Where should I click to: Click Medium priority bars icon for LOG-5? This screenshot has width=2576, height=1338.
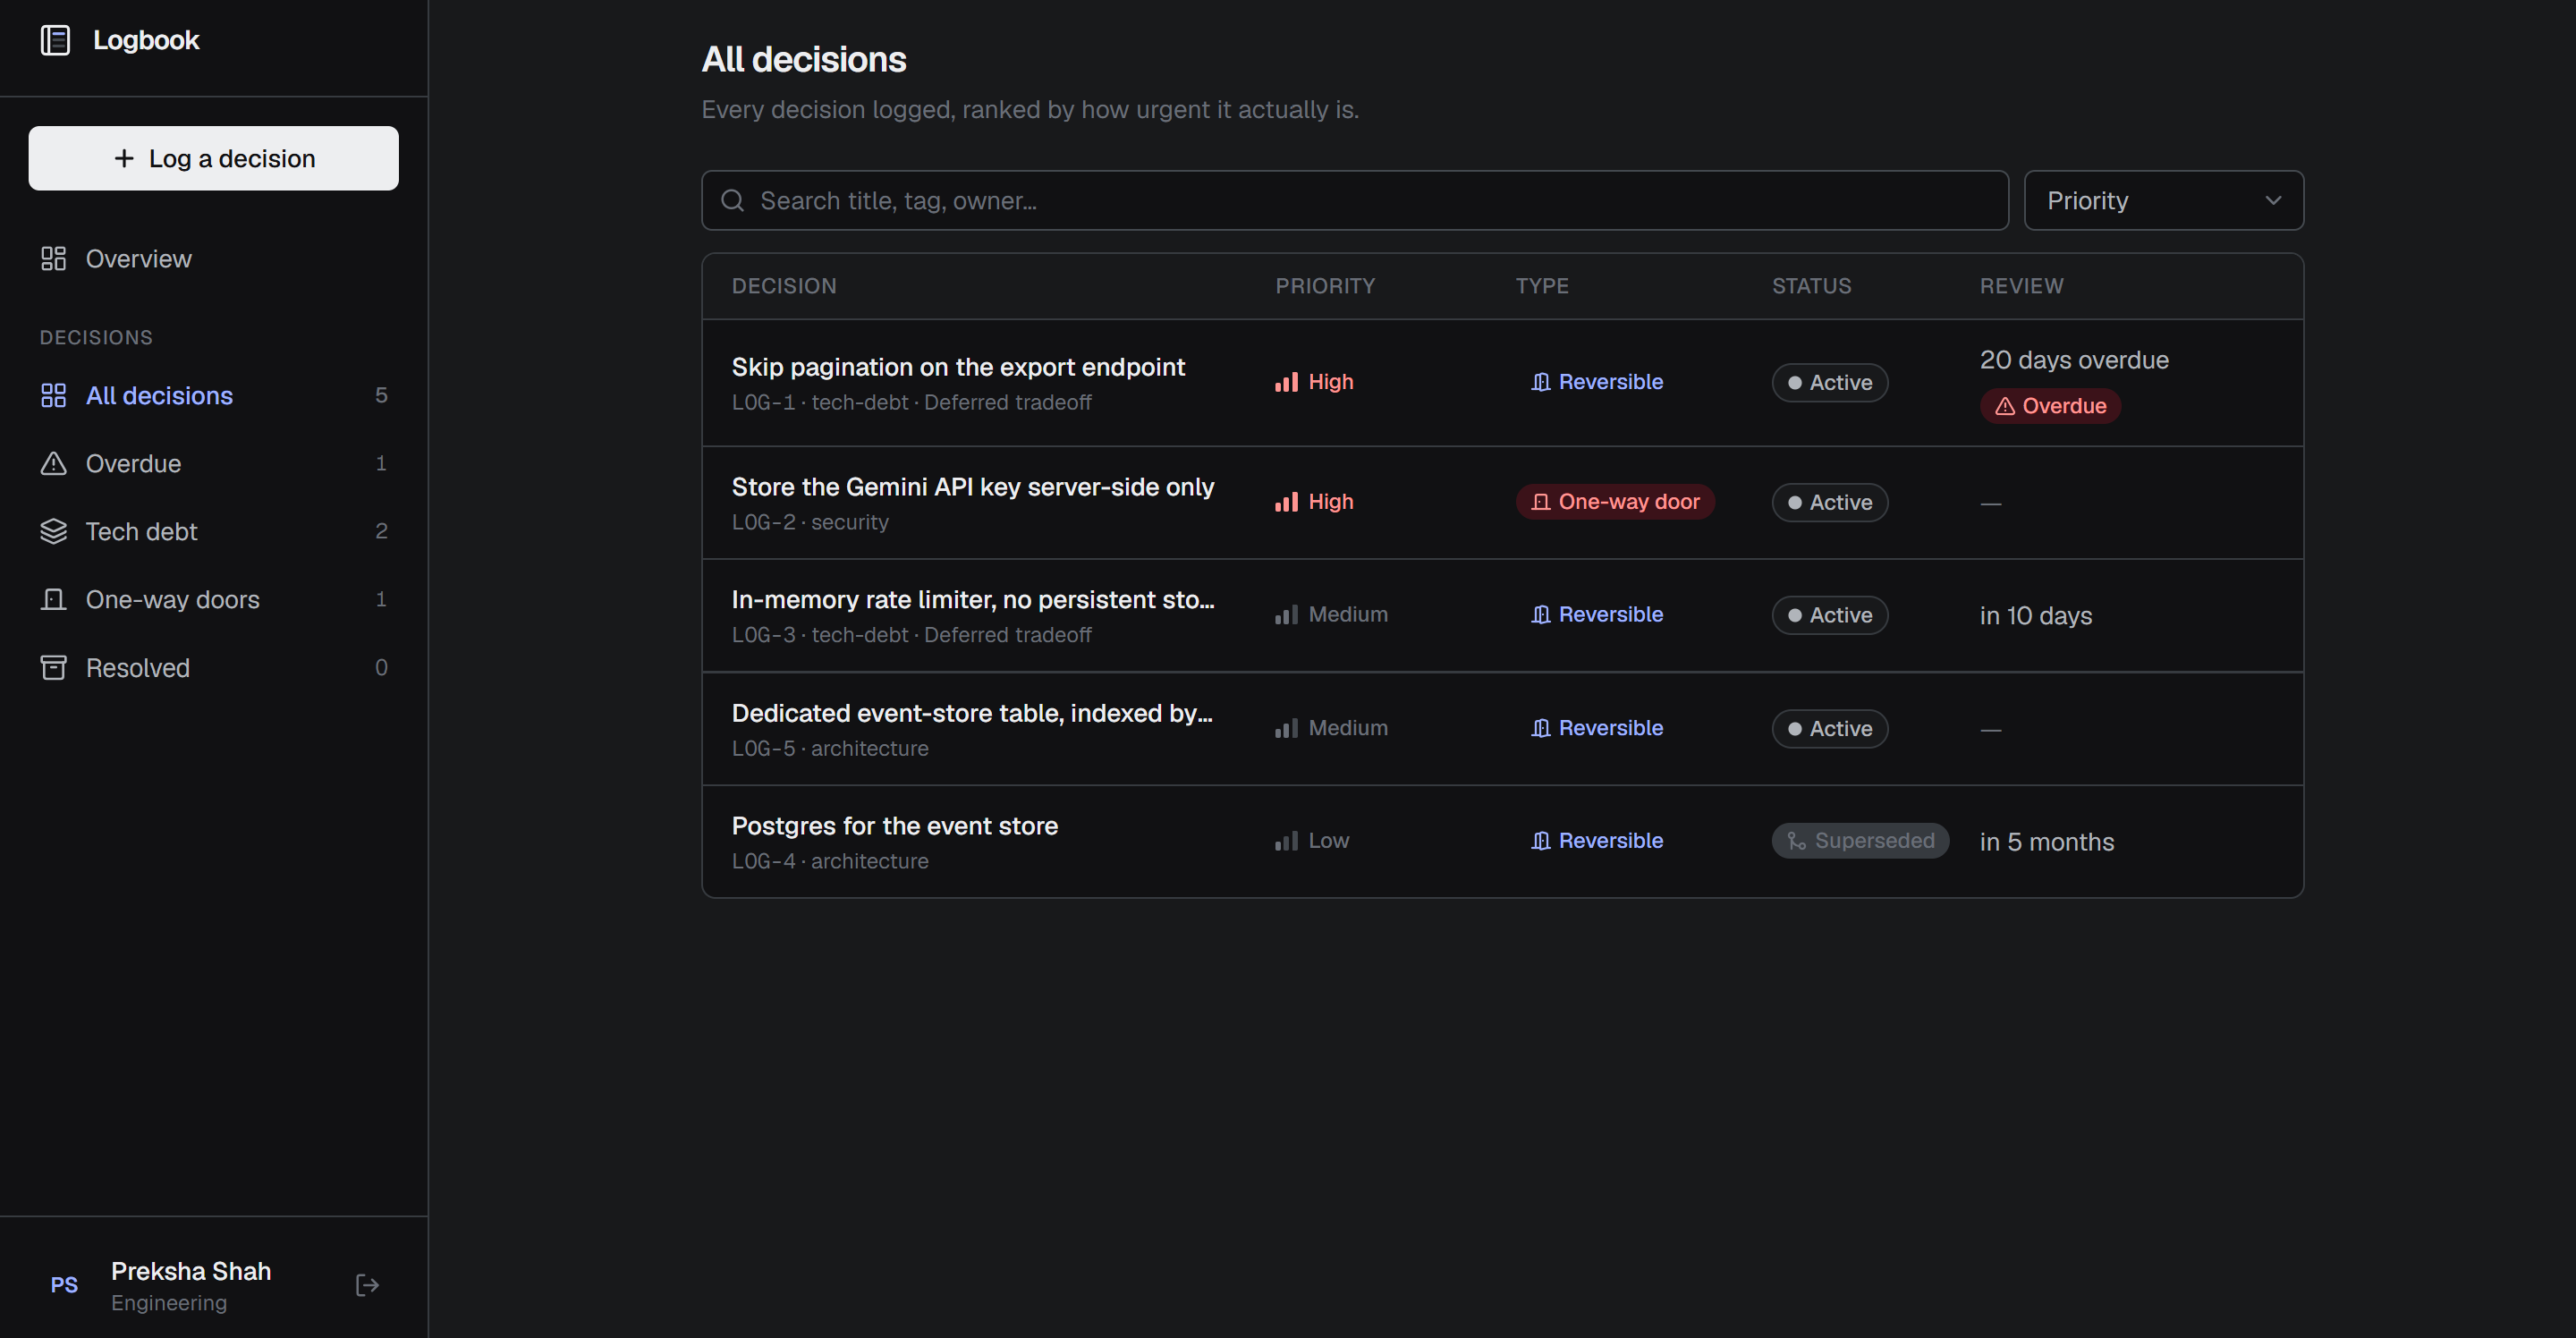(x=1286, y=728)
